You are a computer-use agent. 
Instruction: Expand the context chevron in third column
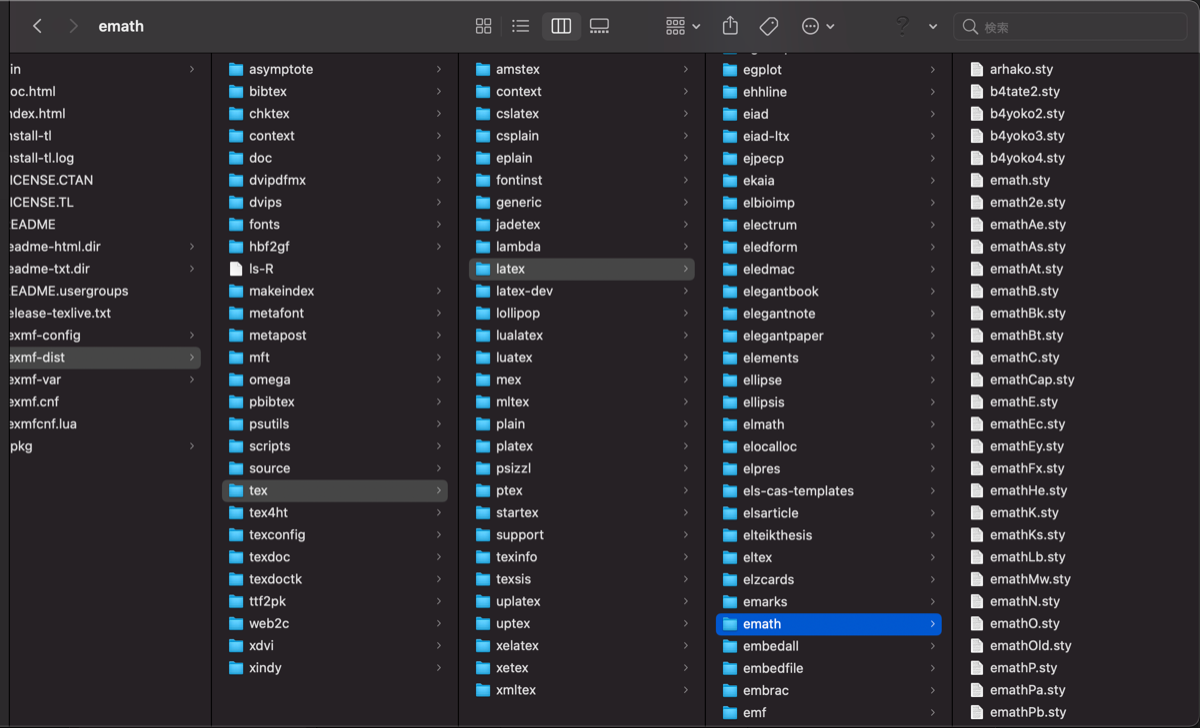(685, 91)
